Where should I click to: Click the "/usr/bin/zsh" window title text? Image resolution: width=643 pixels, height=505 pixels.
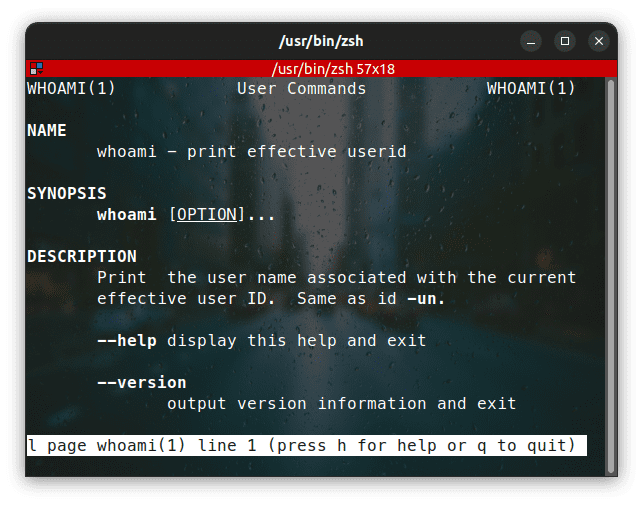(x=321, y=41)
